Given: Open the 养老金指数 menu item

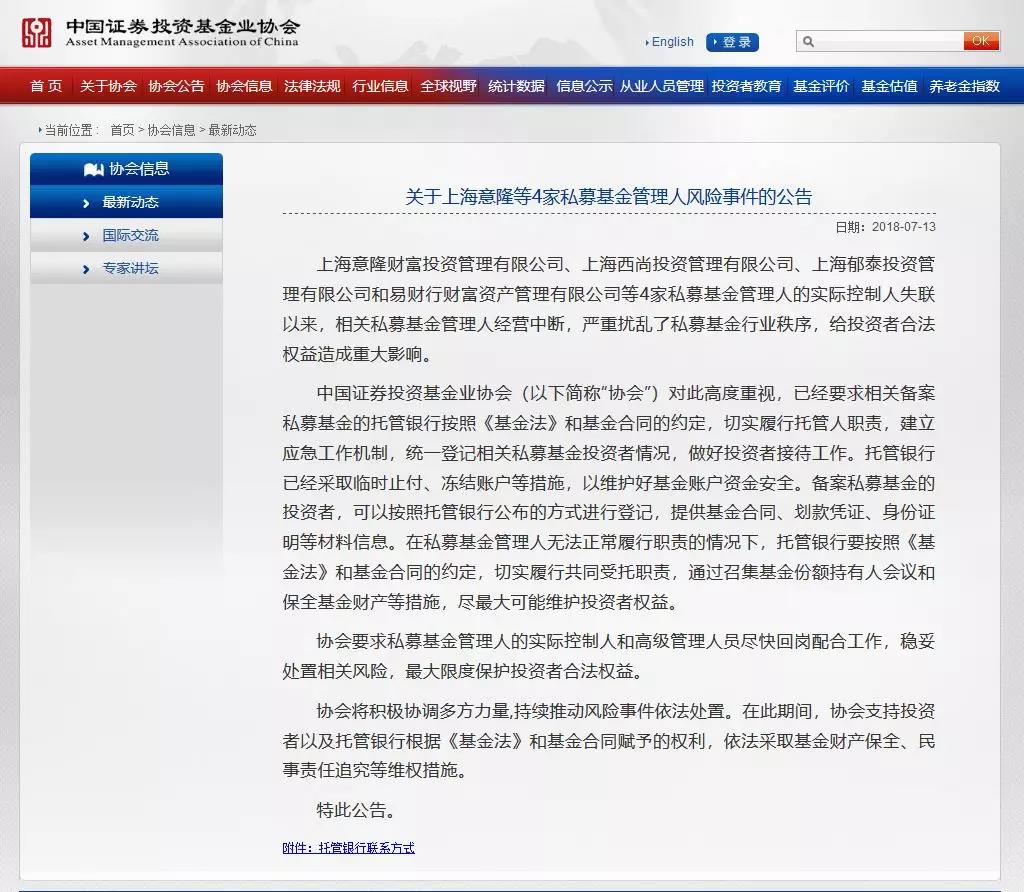Looking at the screenshot, I should [x=964, y=86].
